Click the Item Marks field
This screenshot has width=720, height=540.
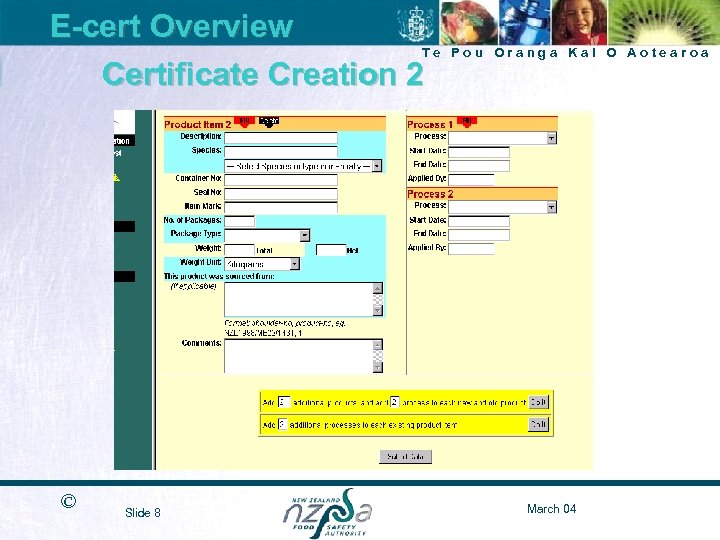281,208
